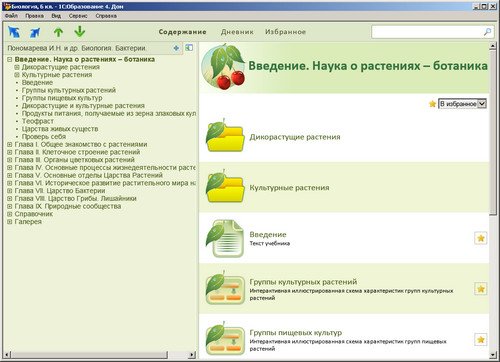Image resolution: width=500 pixels, height=362 pixels.
Task: Switch to the Дневник tab
Action: tap(237, 32)
